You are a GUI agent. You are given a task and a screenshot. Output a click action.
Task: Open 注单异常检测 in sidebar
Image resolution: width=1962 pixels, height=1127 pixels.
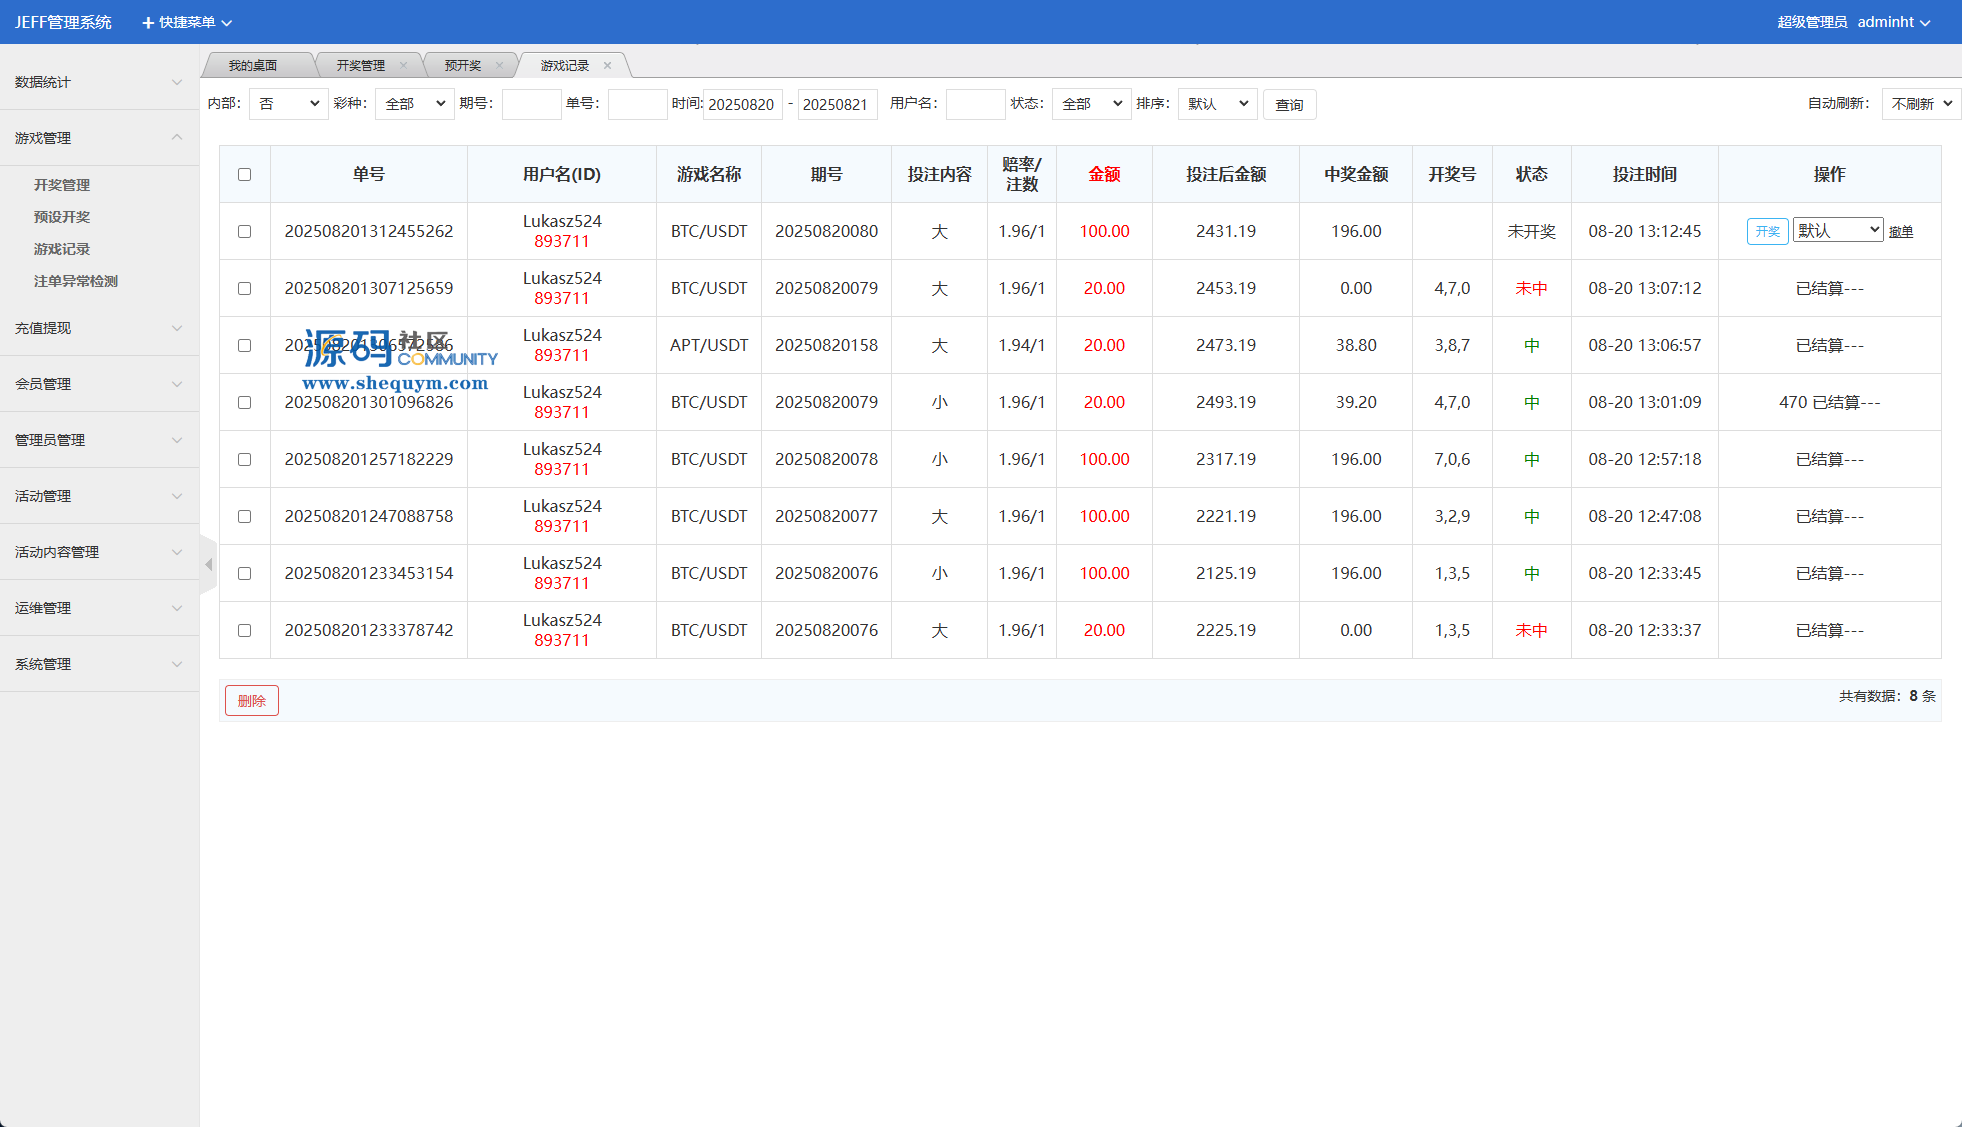click(76, 281)
